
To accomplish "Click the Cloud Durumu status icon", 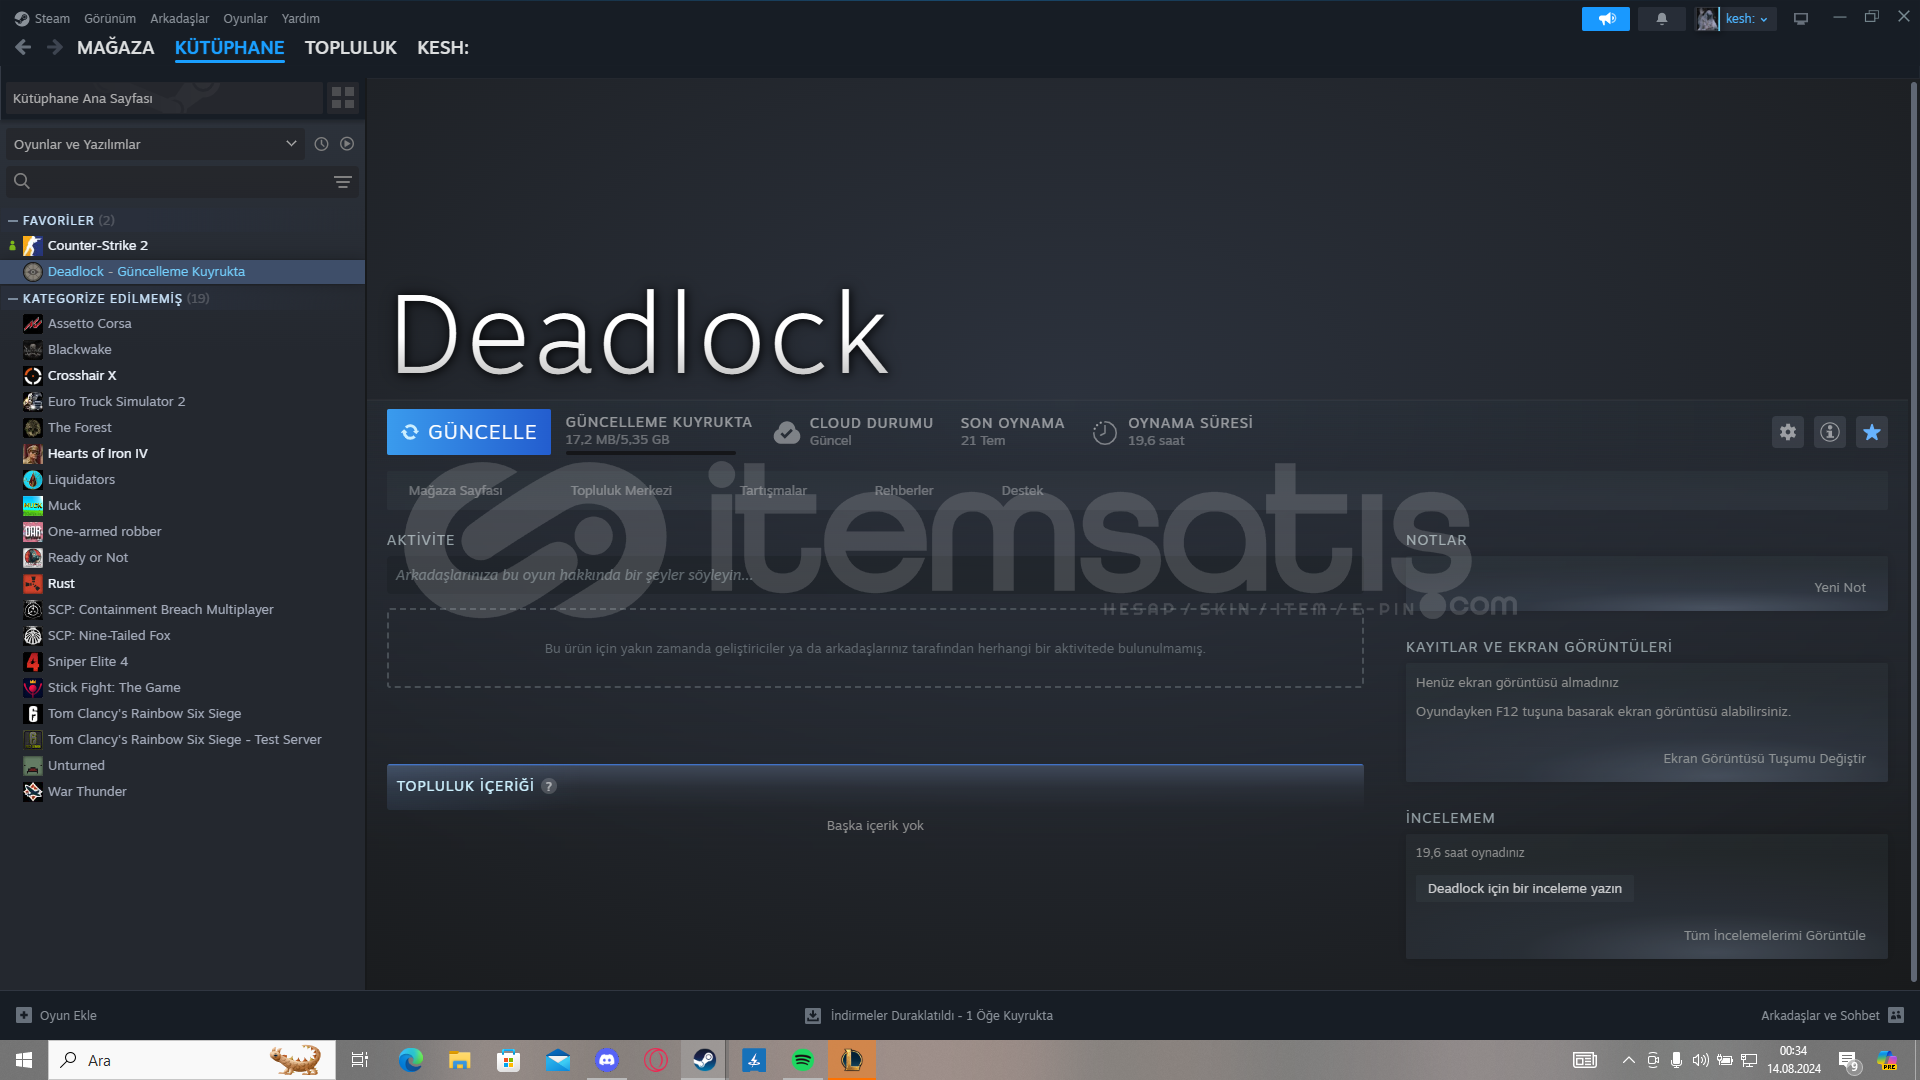I will [x=787, y=432].
